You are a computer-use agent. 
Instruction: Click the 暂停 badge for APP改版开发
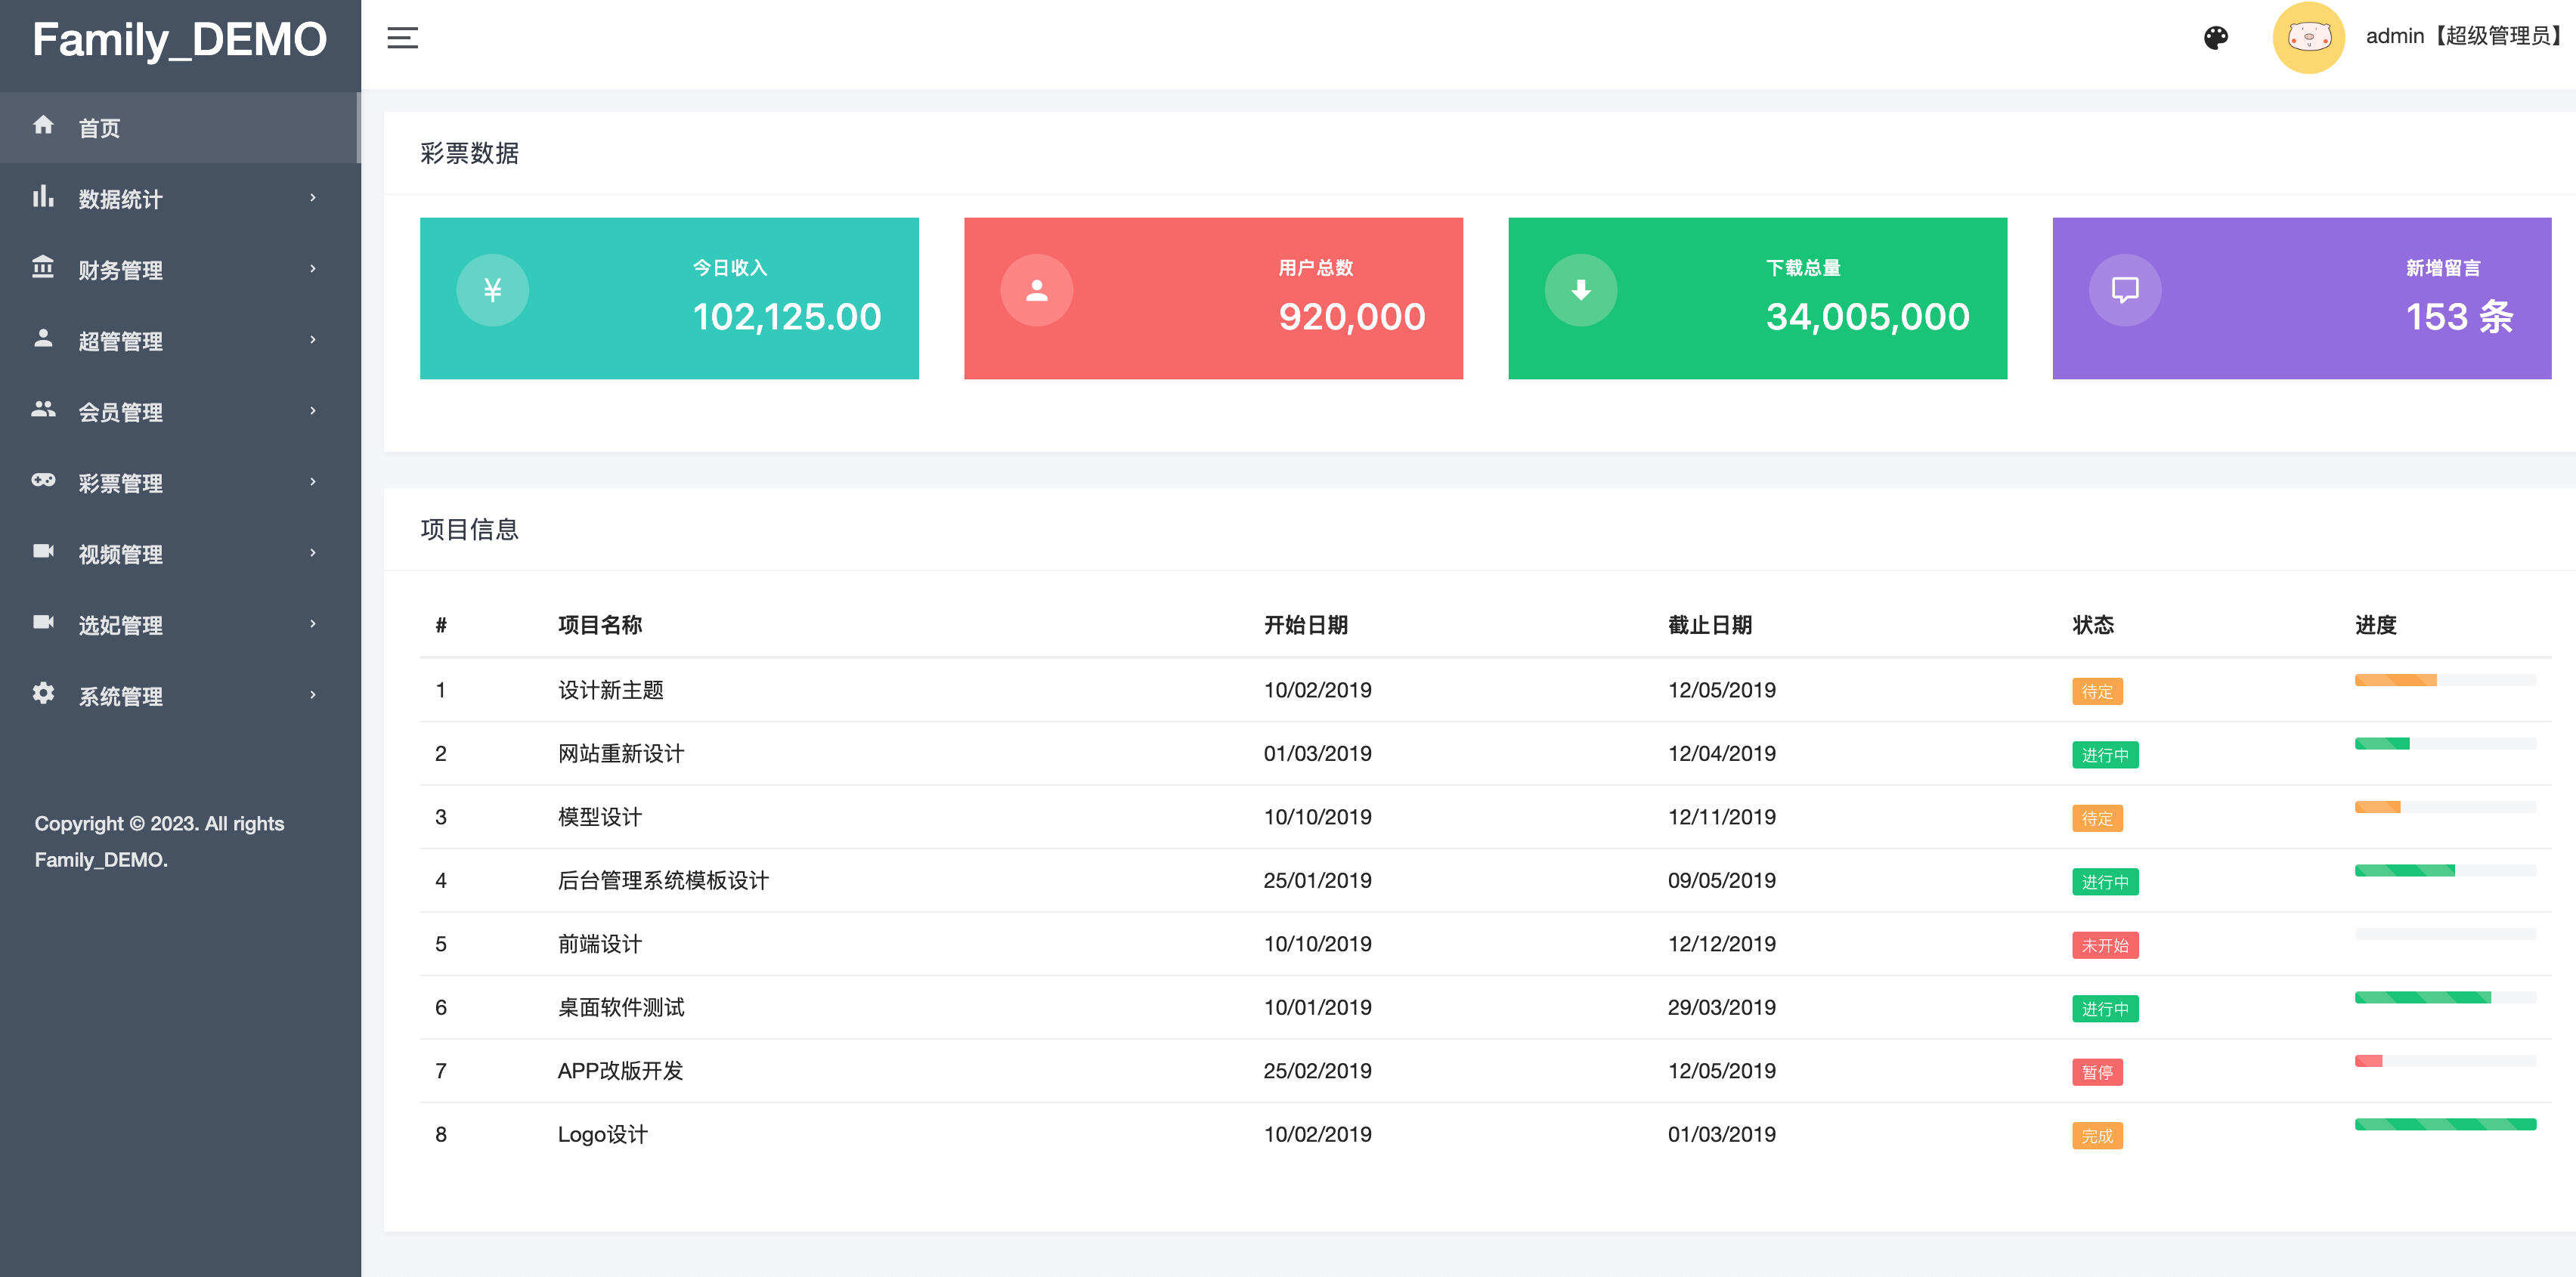(x=2097, y=1072)
